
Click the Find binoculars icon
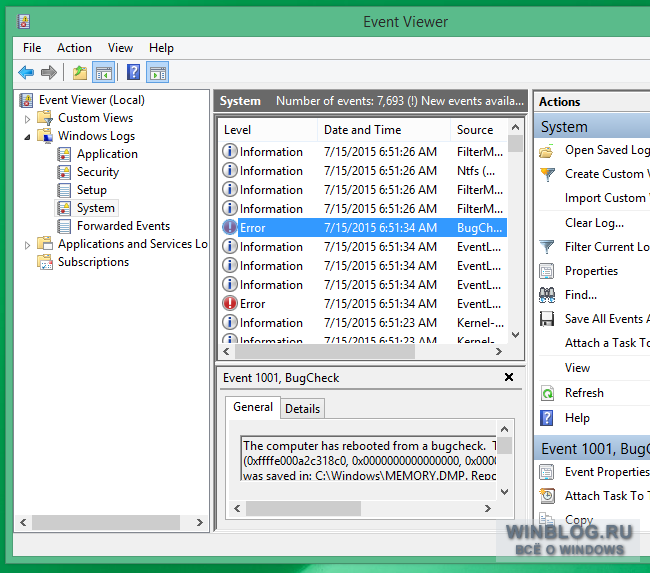547,295
